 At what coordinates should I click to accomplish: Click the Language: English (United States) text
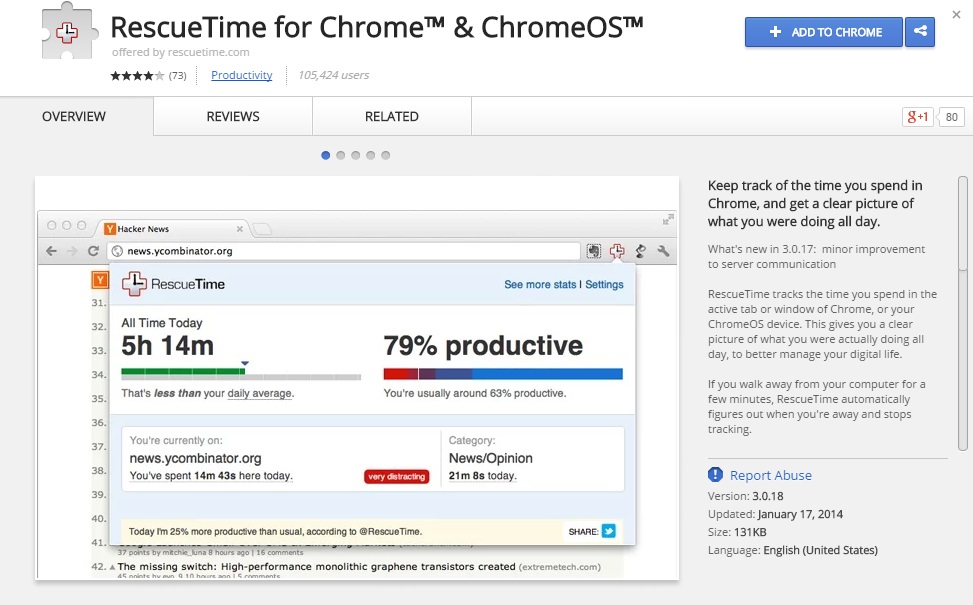click(x=792, y=550)
